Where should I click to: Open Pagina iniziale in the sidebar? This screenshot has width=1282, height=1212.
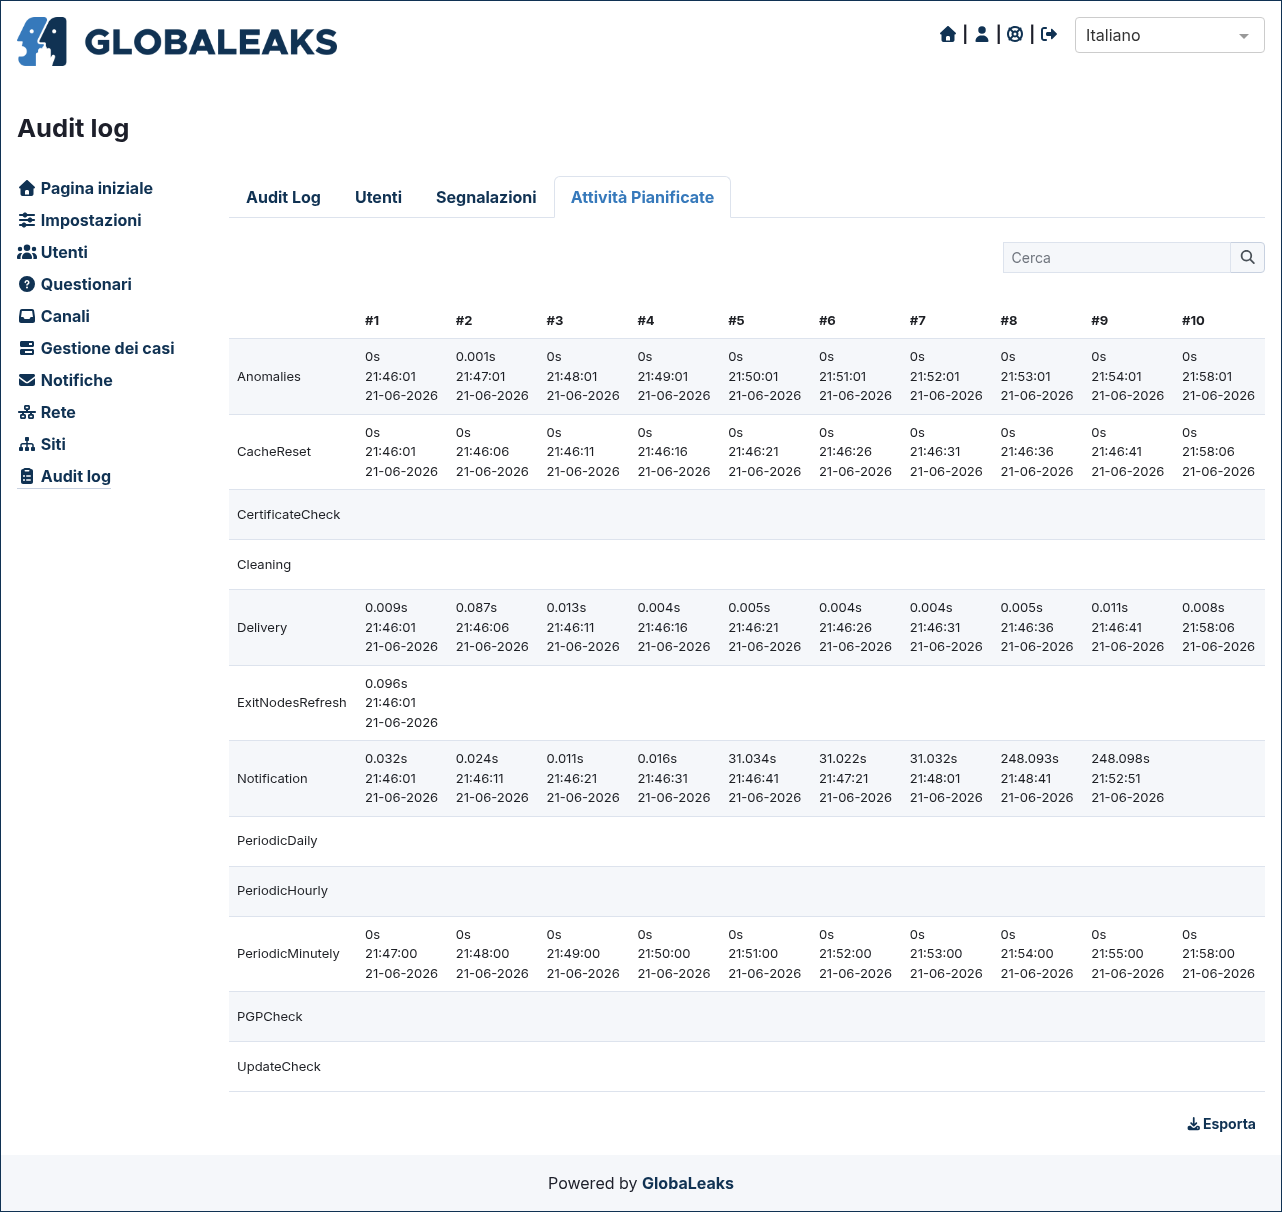tap(96, 188)
